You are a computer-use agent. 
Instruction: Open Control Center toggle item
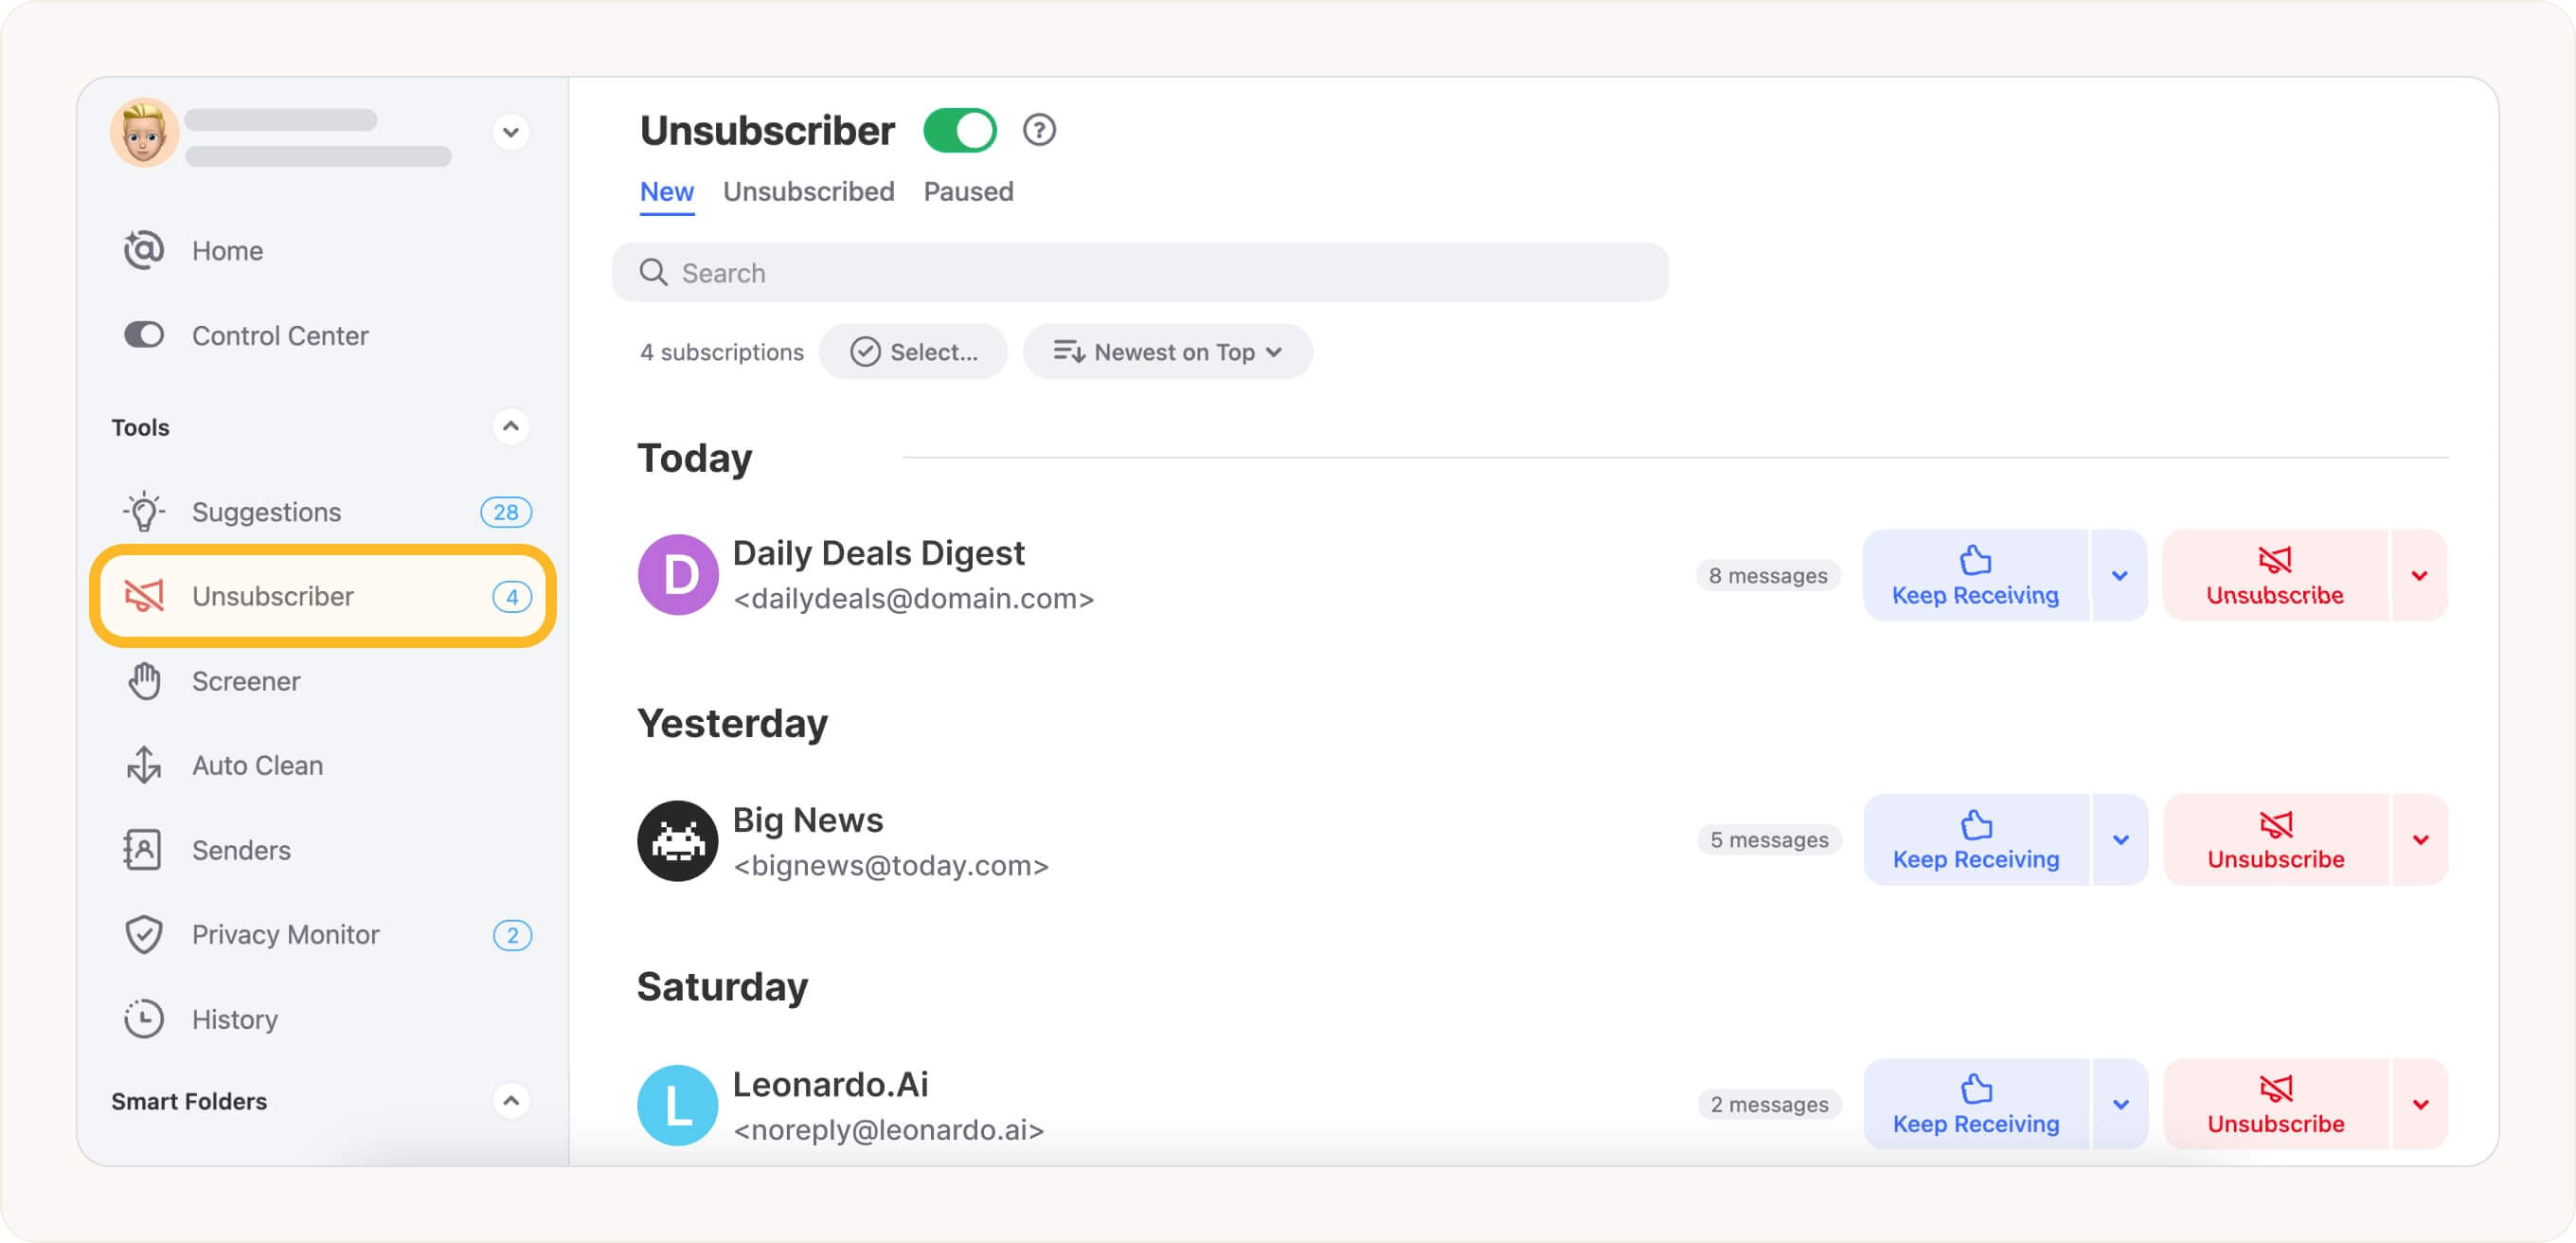(x=322, y=335)
